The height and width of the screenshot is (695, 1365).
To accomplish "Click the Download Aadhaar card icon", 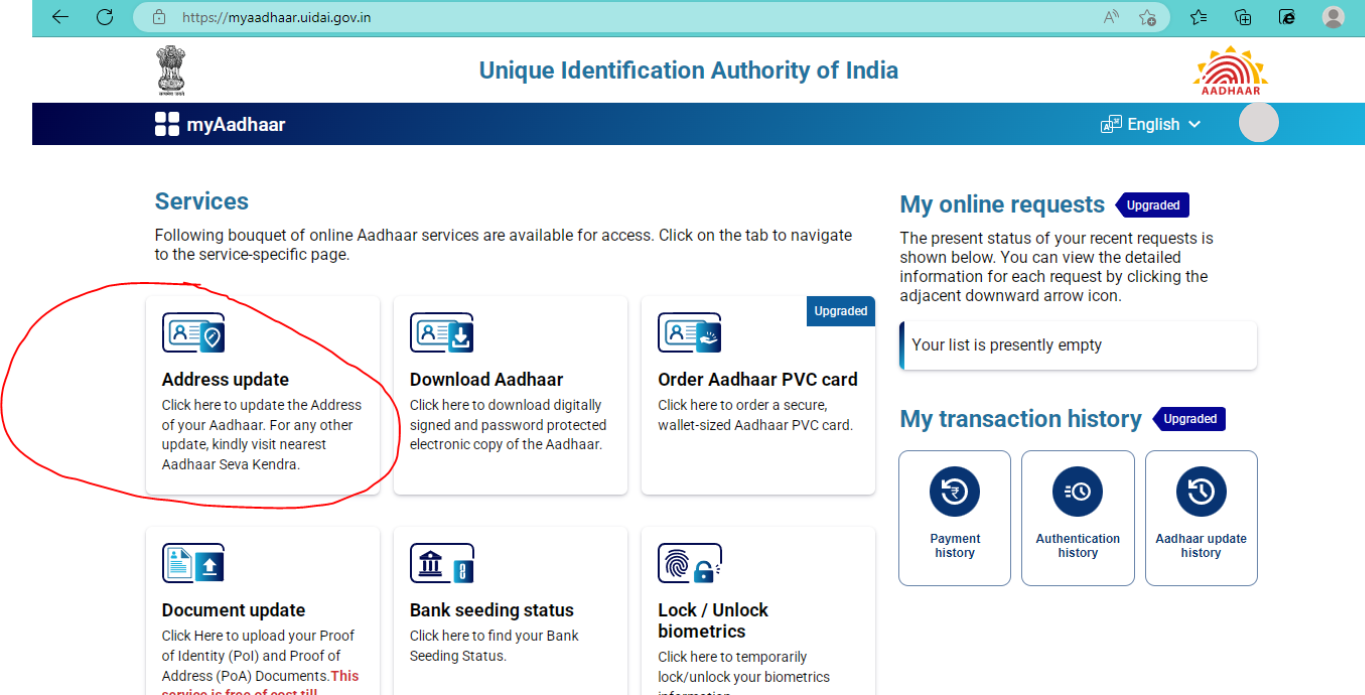I will coord(441,333).
